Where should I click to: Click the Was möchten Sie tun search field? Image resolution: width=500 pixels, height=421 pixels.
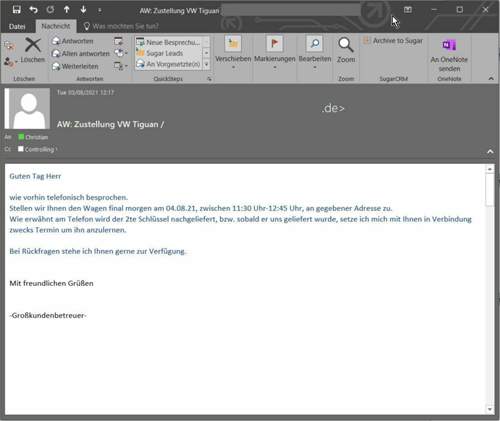121,26
